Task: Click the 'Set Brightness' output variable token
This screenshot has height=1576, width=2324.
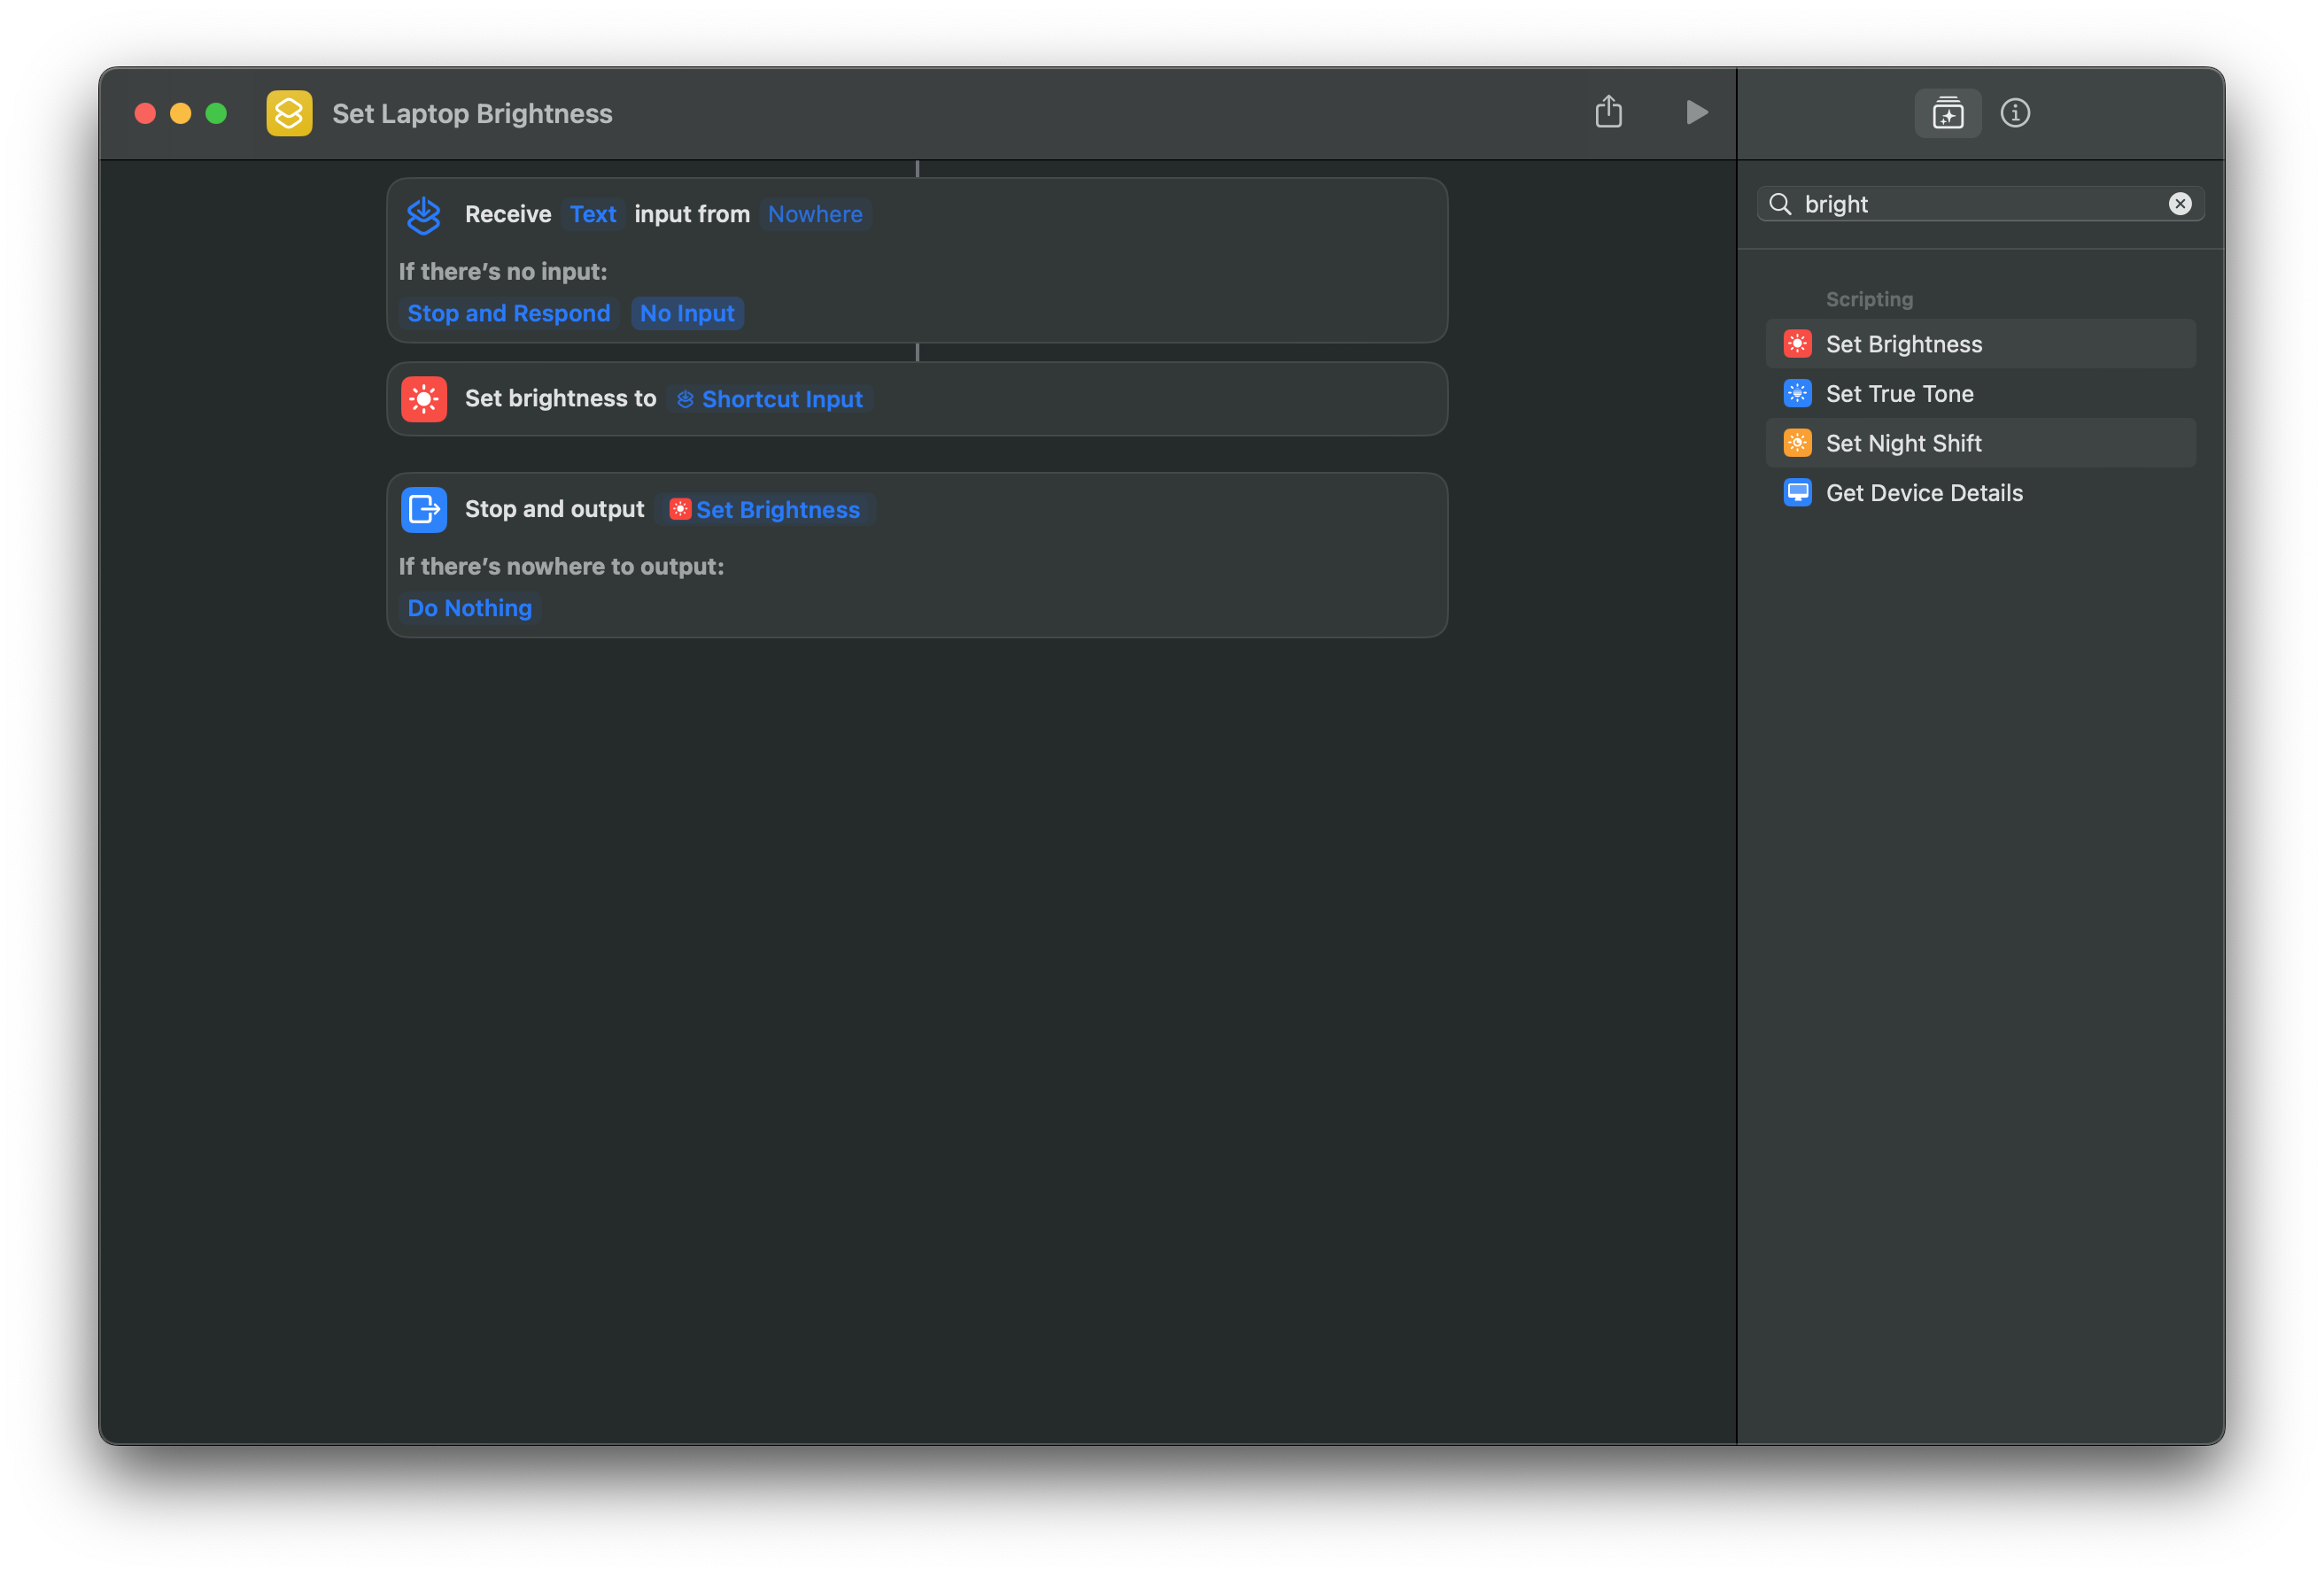Action: pos(765,509)
